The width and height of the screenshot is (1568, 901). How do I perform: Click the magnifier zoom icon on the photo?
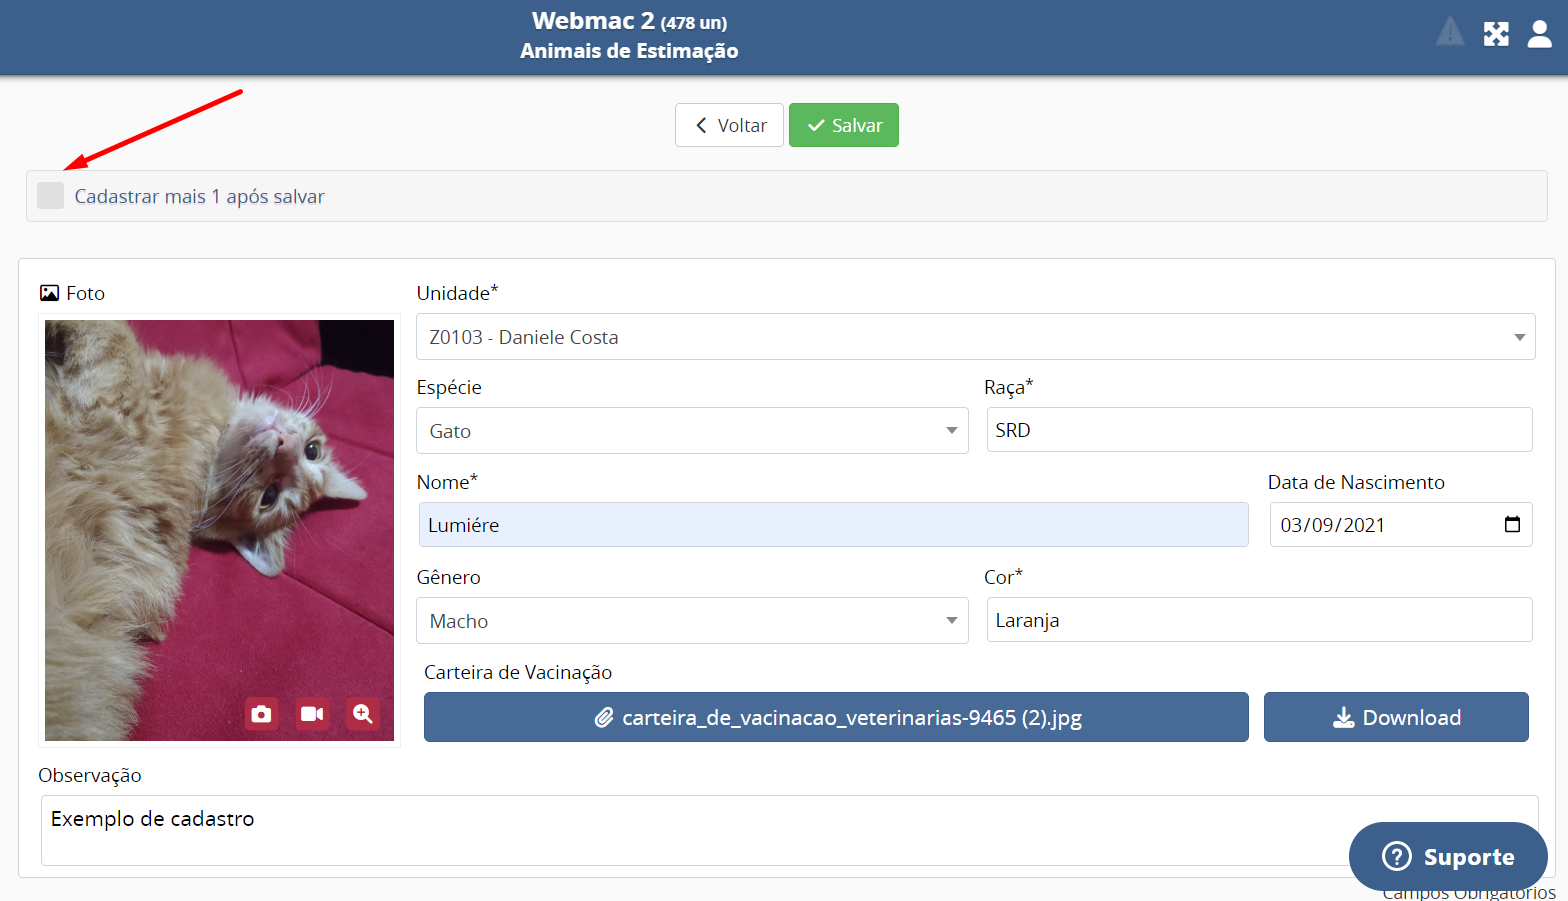[x=362, y=714]
